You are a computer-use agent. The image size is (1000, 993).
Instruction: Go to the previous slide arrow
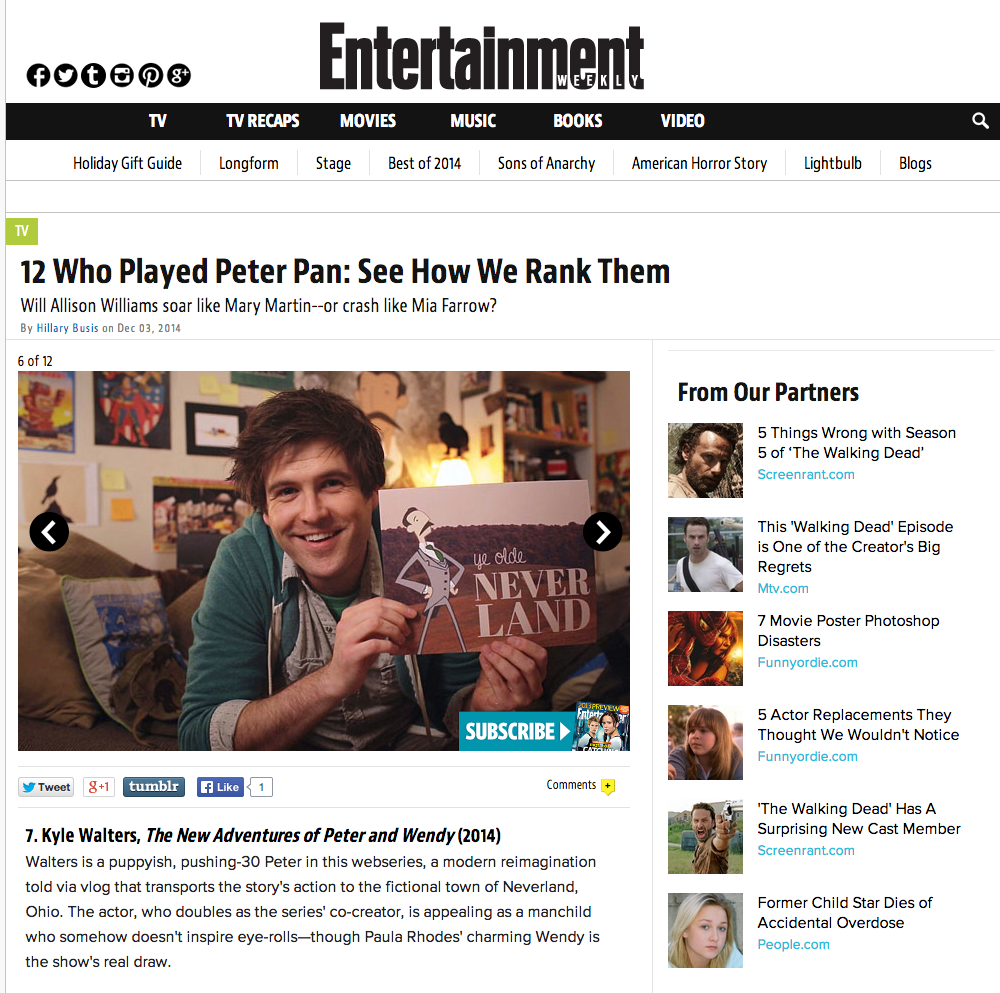click(x=49, y=532)
